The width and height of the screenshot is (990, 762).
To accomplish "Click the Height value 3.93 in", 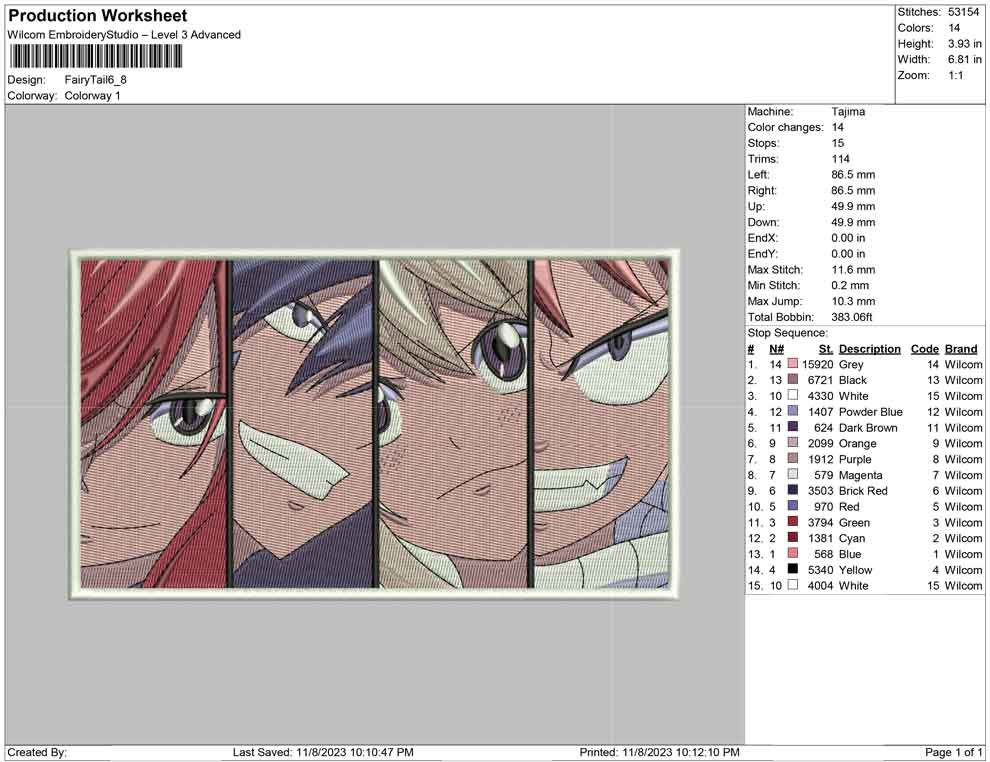I will [964, 44].
